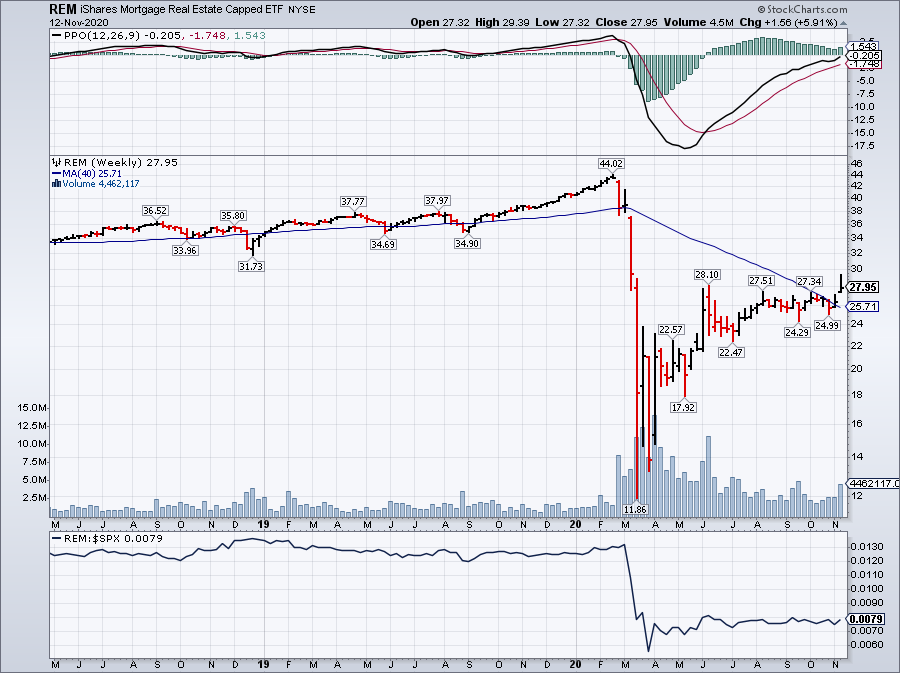The height and width of the screenshot is (673, 900).
Task: Click the volume bars icon beside Volume 4,462,117
Action: point(56,184)
